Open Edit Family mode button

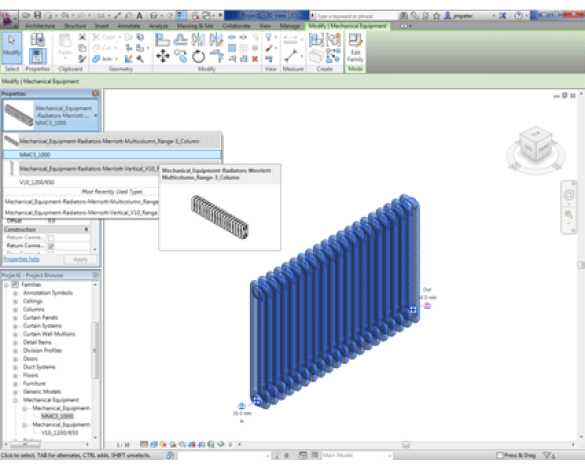355,48
